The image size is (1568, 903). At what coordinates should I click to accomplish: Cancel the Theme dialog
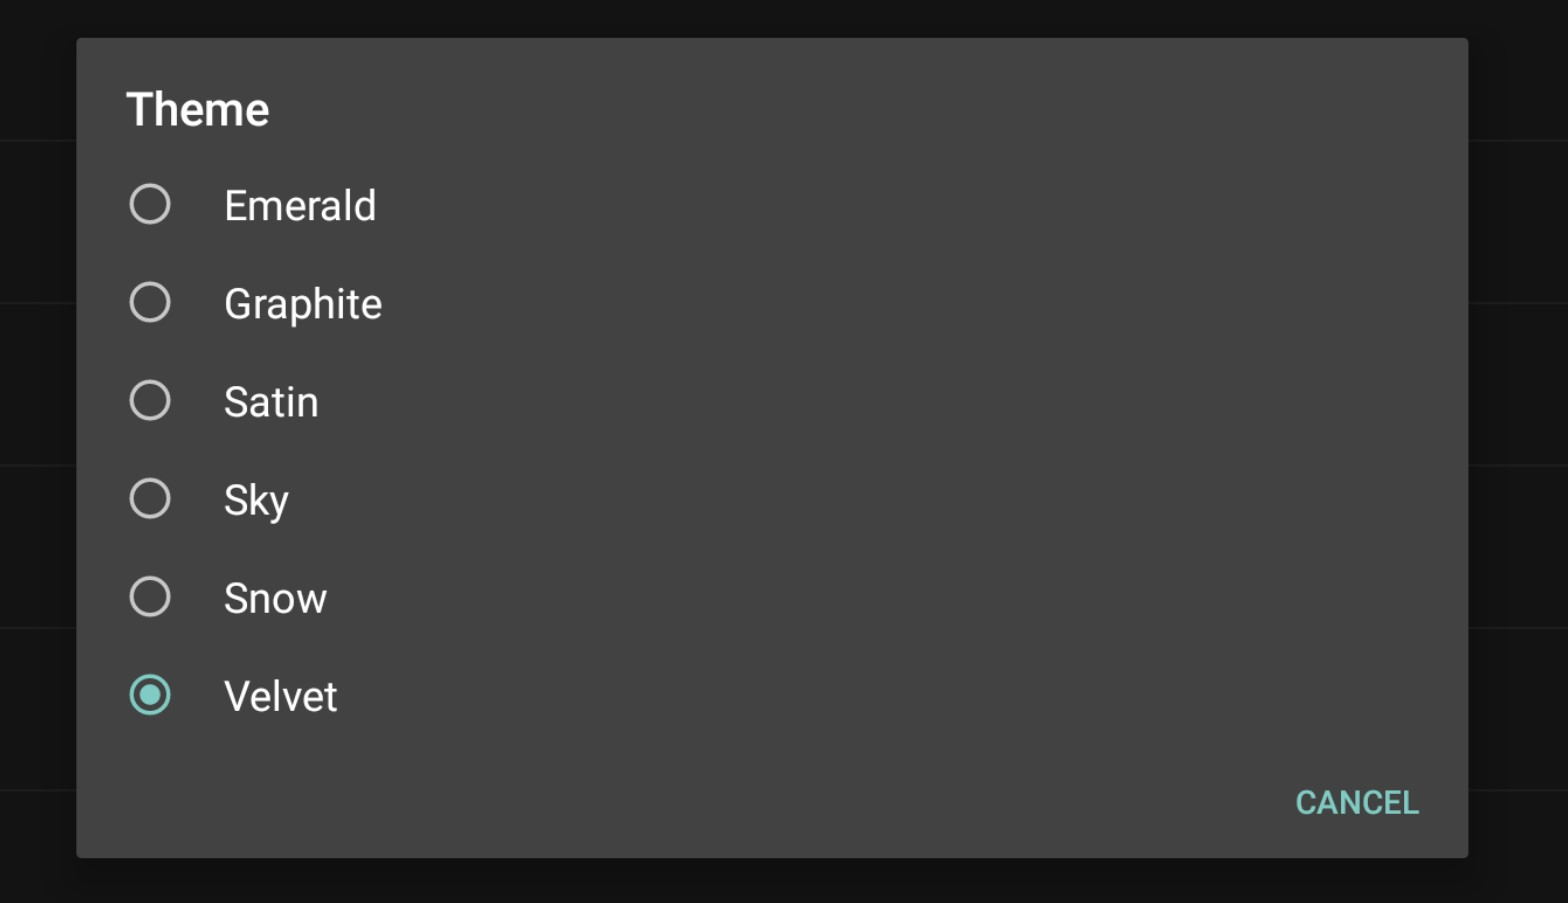[x=1356, y=802]
